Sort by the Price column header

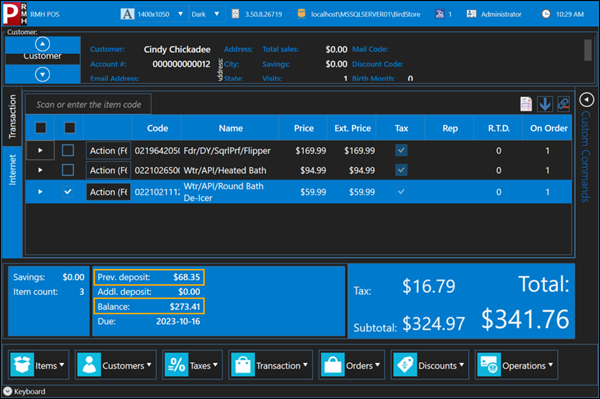click(304, 128)
